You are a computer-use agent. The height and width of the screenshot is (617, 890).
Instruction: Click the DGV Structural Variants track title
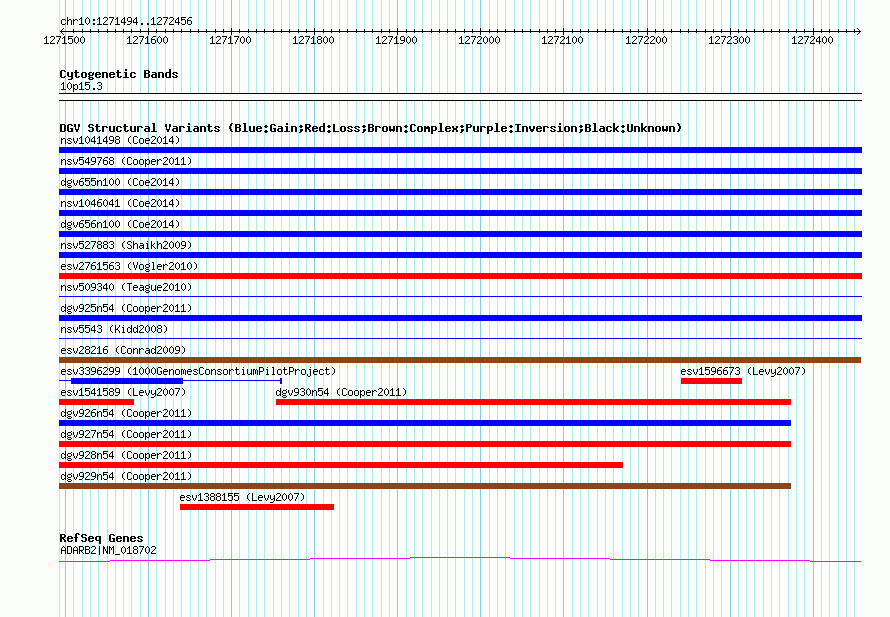[371, 128]
